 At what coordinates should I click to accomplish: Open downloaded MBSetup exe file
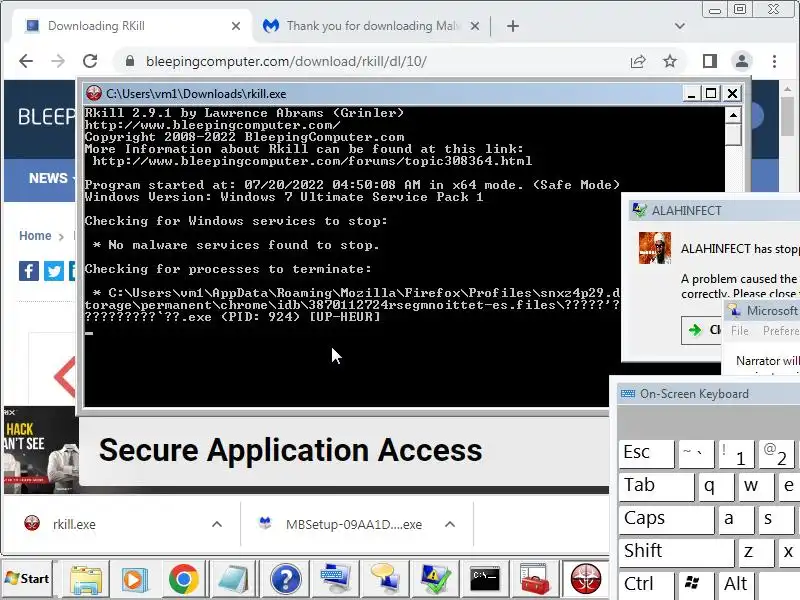tap(354, 524)
